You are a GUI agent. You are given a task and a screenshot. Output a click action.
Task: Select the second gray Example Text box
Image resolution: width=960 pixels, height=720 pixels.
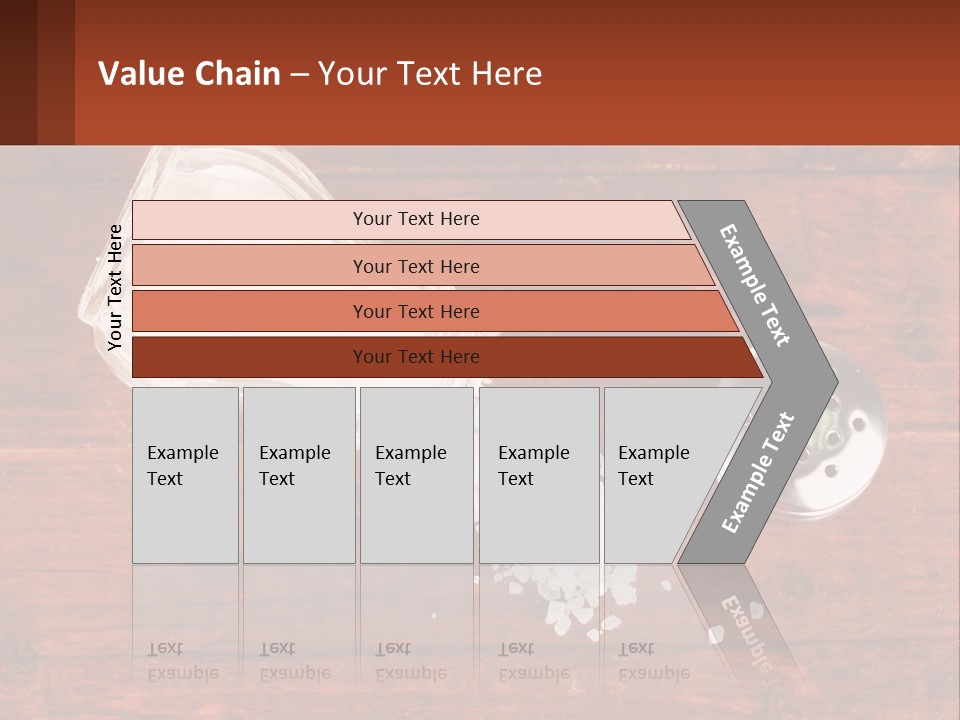pyautogui.click(x=299, y=475)
